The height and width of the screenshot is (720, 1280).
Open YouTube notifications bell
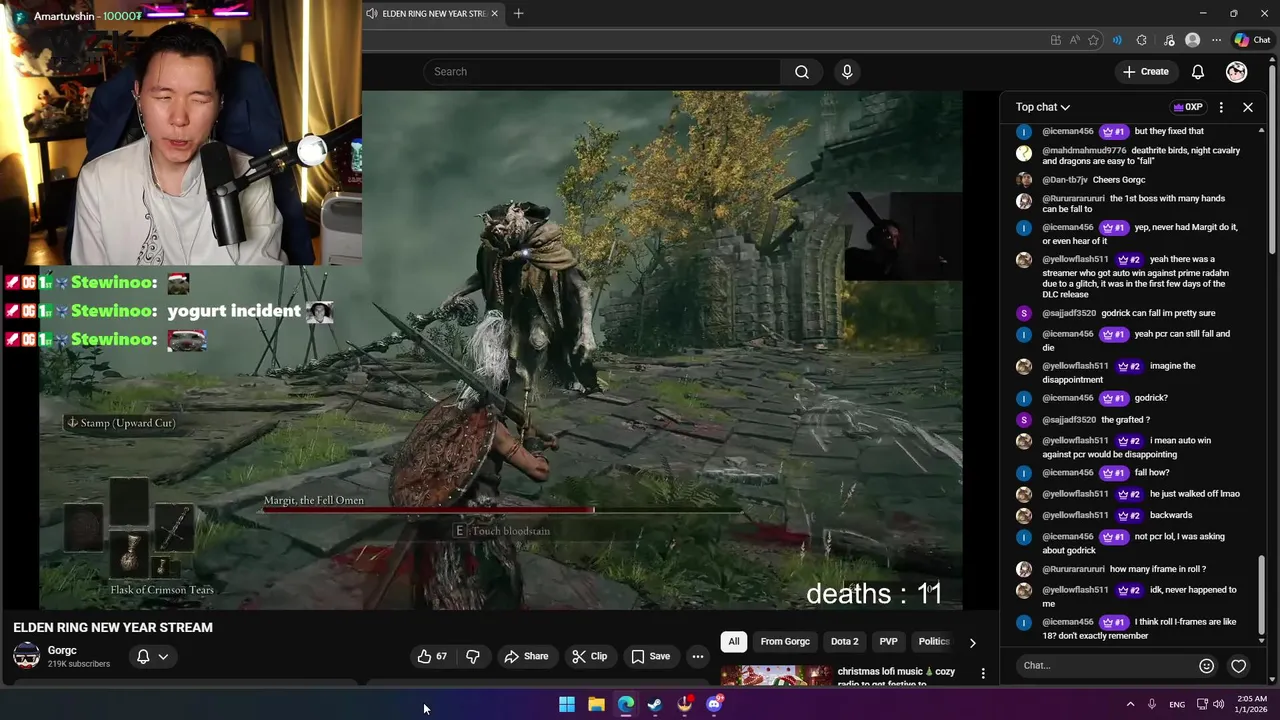1198,72
